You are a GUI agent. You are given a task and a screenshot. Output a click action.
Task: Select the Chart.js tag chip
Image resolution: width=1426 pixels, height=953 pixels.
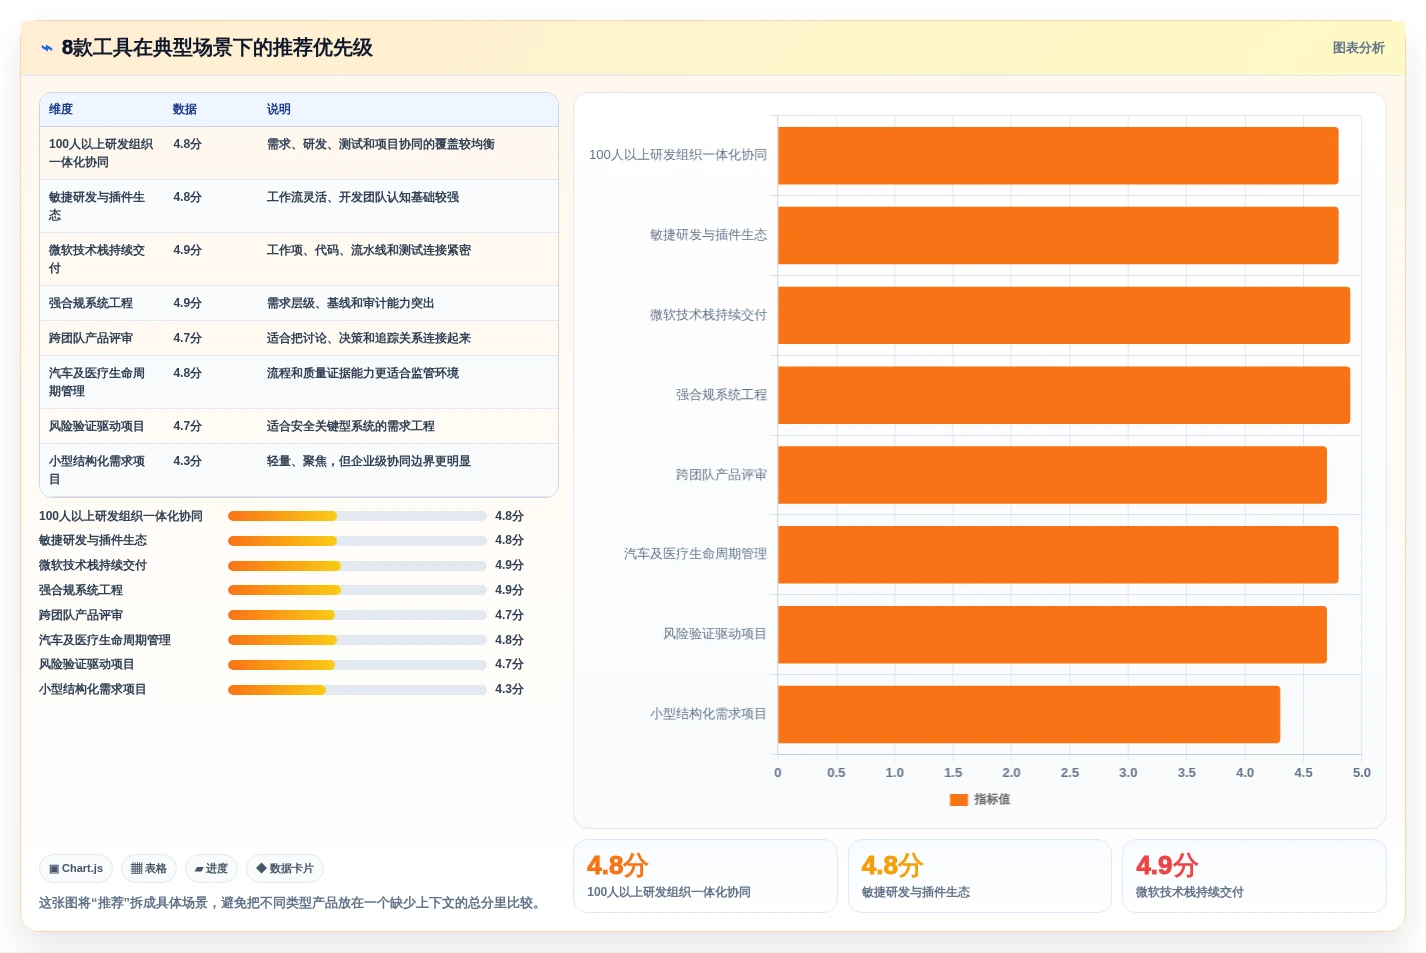click(76, 869)
